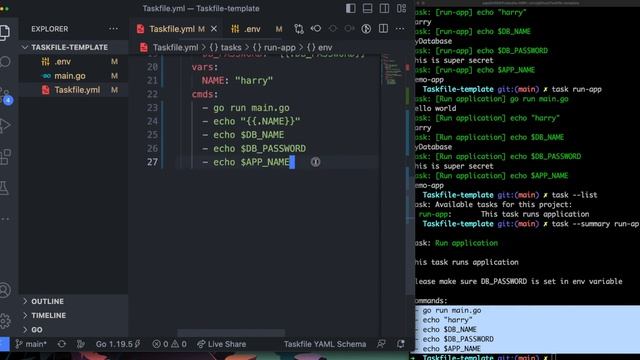640x360 pixels.
Task: Open problems counter with 0 errors
Action: tap(169, 344)
